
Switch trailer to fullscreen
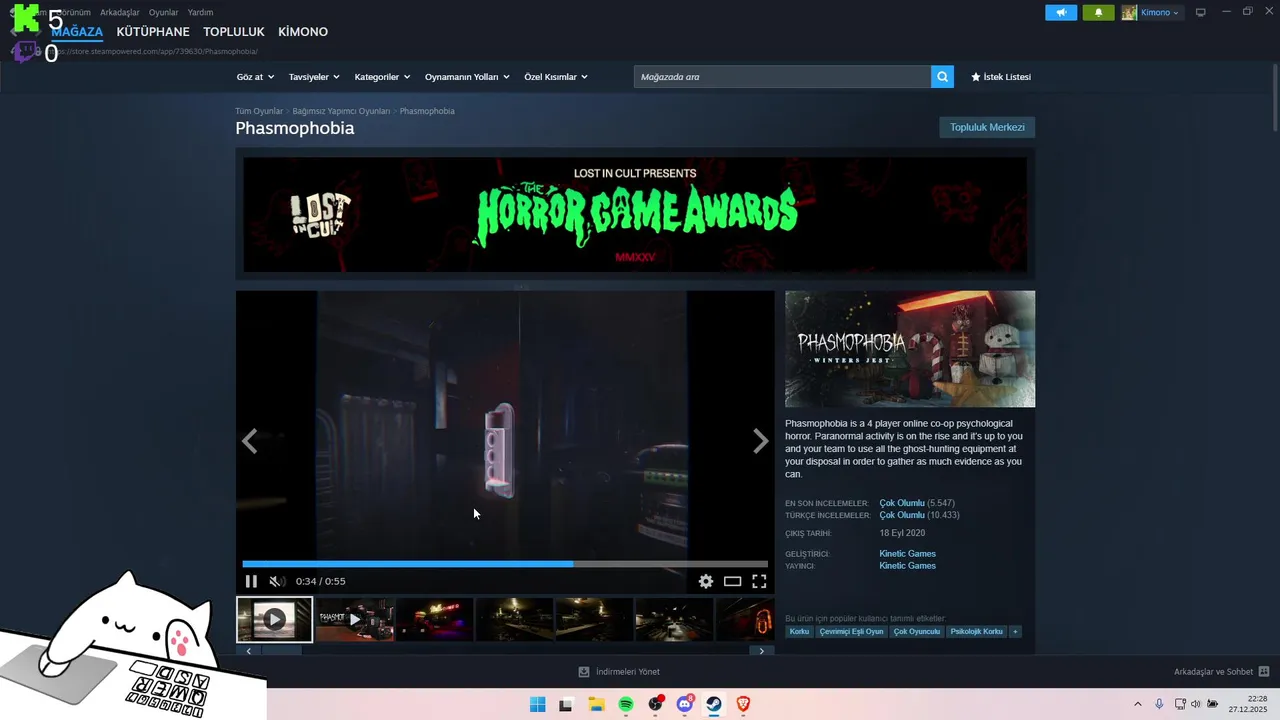pos(760,581)
